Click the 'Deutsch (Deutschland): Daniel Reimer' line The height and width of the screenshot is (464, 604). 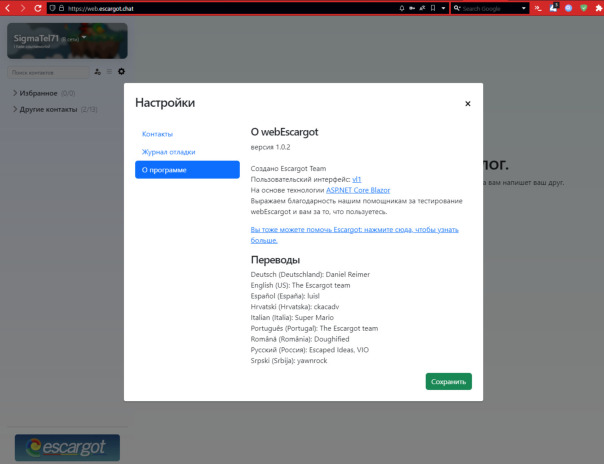310,275
